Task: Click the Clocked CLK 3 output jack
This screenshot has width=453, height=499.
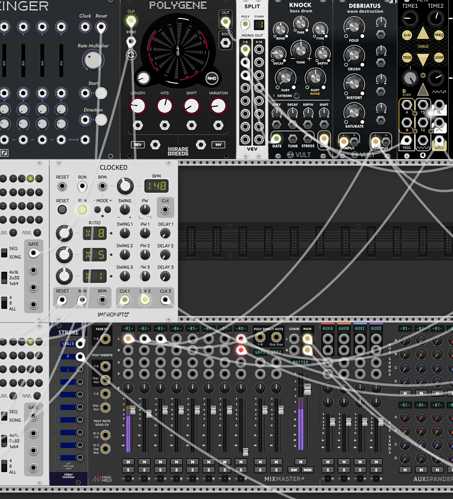Action: coord(165,300)
